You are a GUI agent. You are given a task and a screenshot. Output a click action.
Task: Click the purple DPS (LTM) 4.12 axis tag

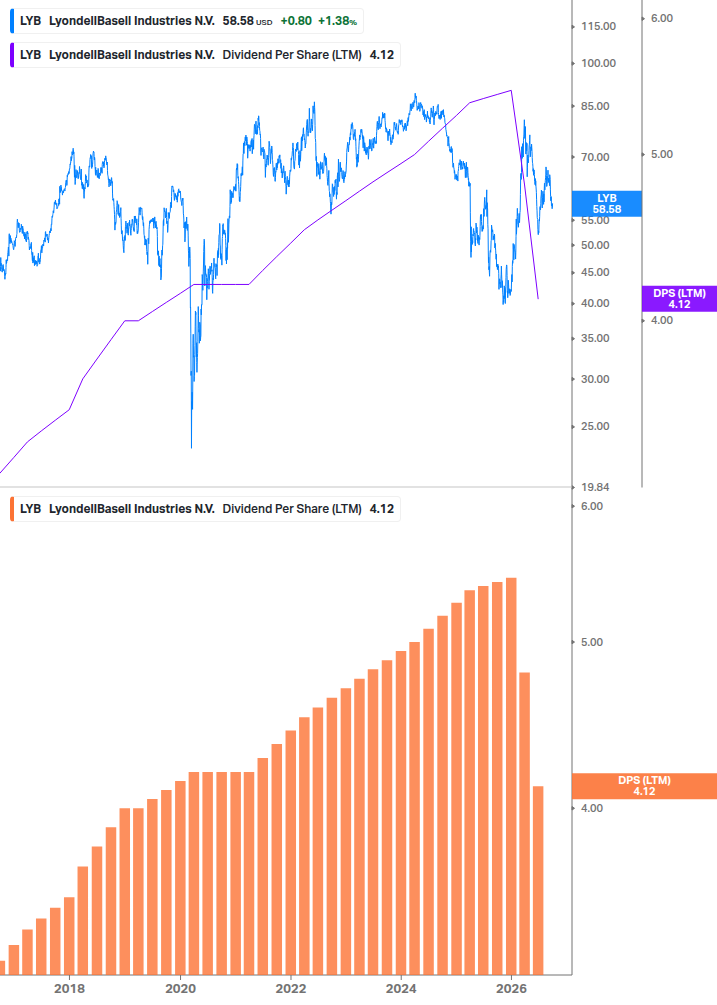(679, 299)
